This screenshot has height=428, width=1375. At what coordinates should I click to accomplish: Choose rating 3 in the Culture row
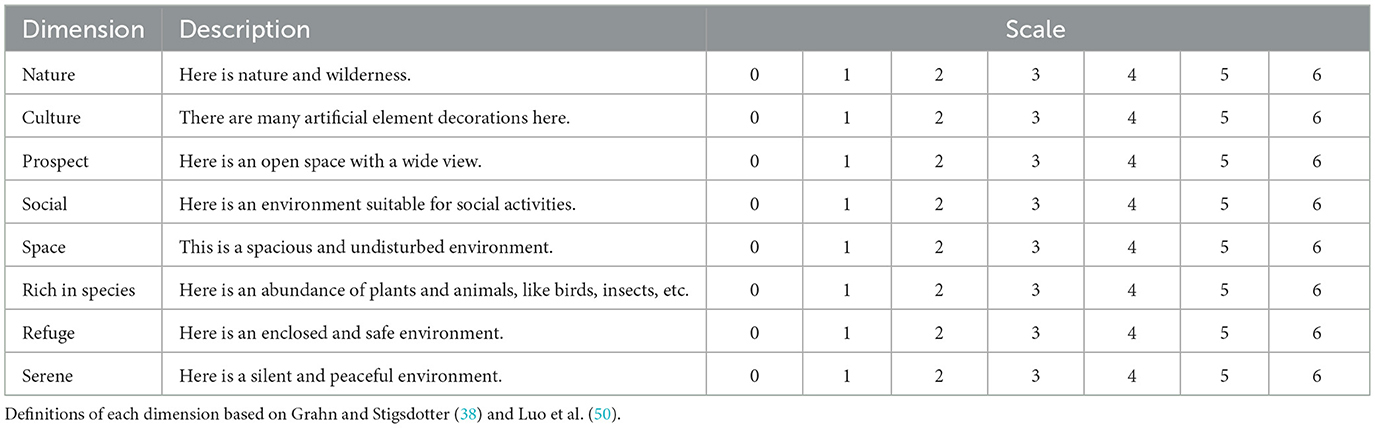coord(1035,117)
